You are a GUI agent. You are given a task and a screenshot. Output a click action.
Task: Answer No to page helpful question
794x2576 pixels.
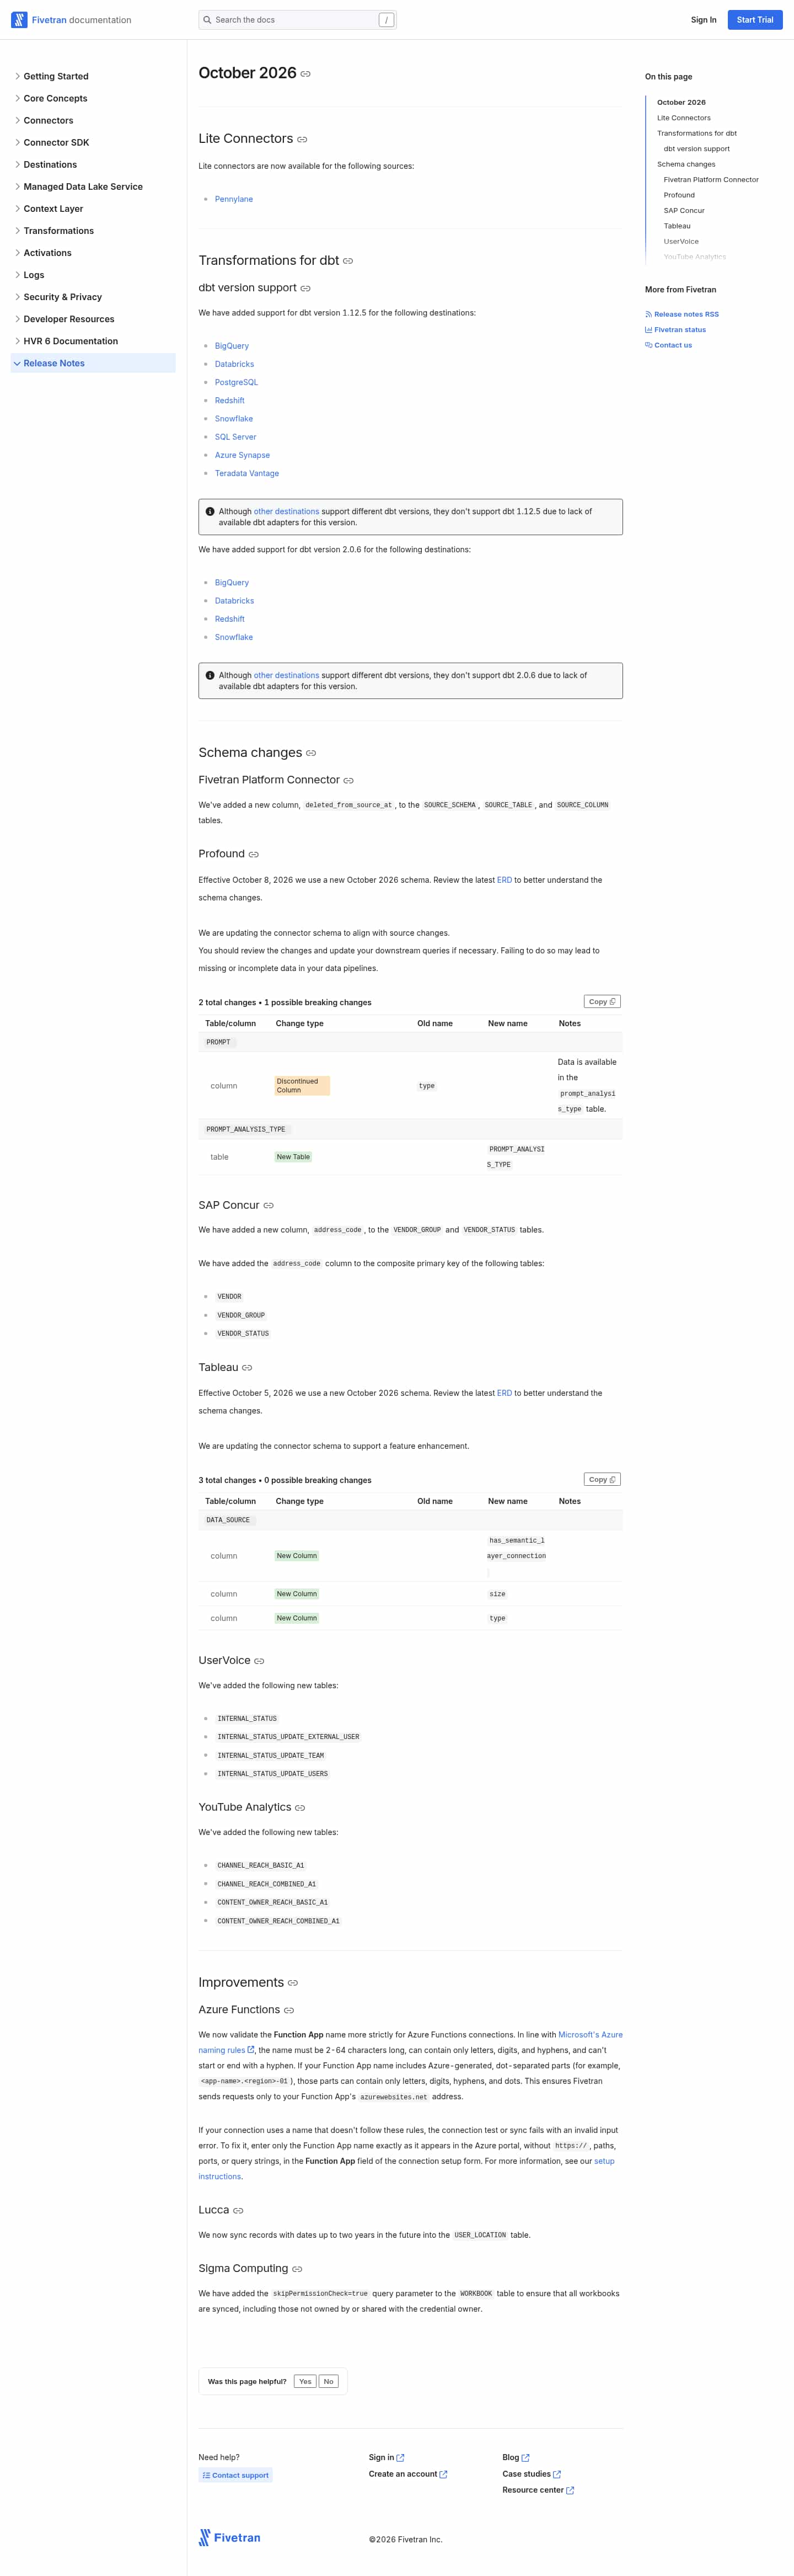point(328,2381)
